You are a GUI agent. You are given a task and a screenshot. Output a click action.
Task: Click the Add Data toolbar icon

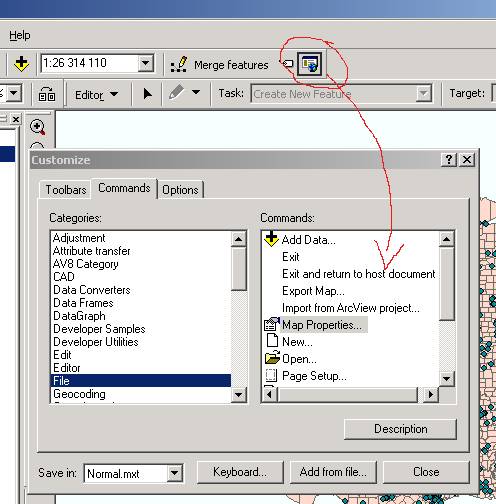[x=21, y=63]
